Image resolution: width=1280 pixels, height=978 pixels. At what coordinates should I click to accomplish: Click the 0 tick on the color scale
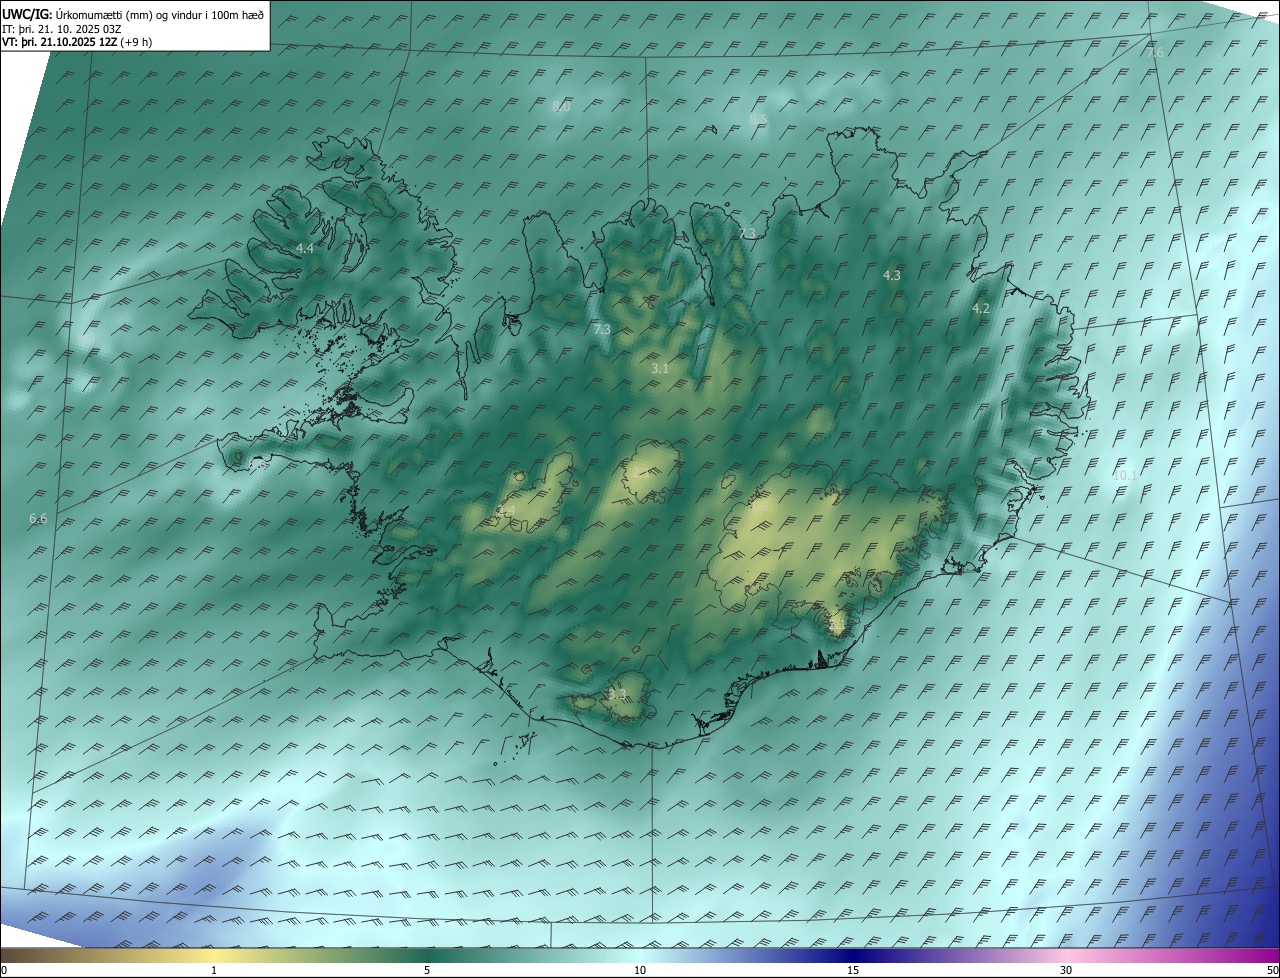[4, 971]
